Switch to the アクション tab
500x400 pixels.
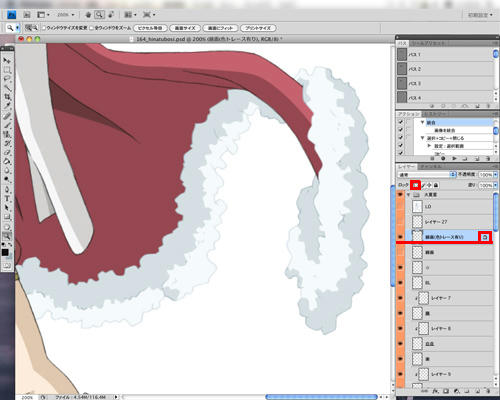click(x=408, y=114)
